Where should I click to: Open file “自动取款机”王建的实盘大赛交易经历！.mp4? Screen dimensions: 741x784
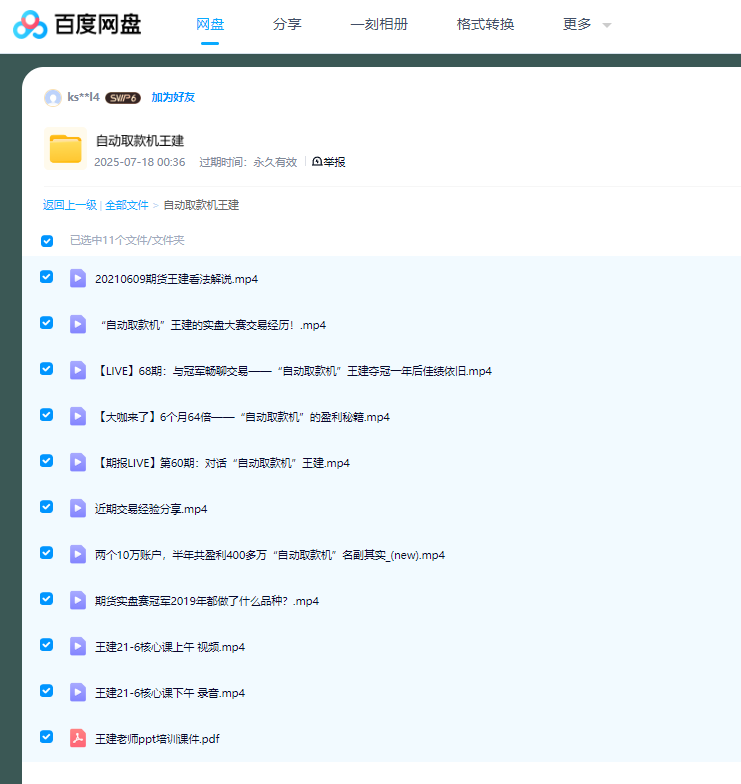[x=213, y=325]
